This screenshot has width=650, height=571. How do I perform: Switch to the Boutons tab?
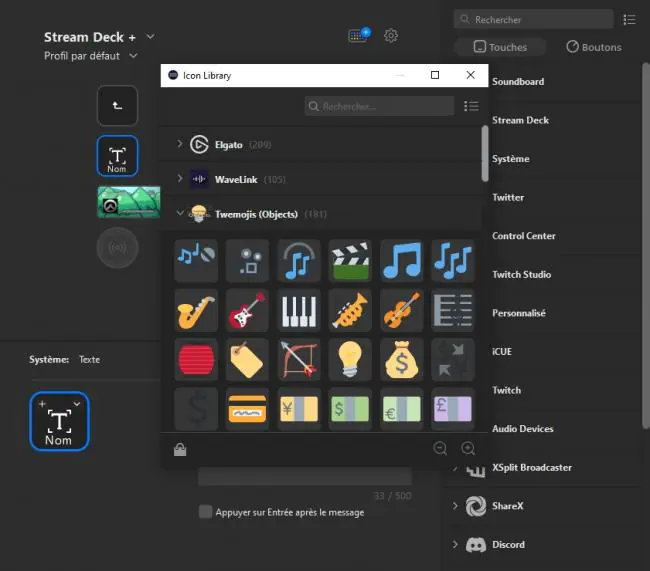(x=594, y=47)
